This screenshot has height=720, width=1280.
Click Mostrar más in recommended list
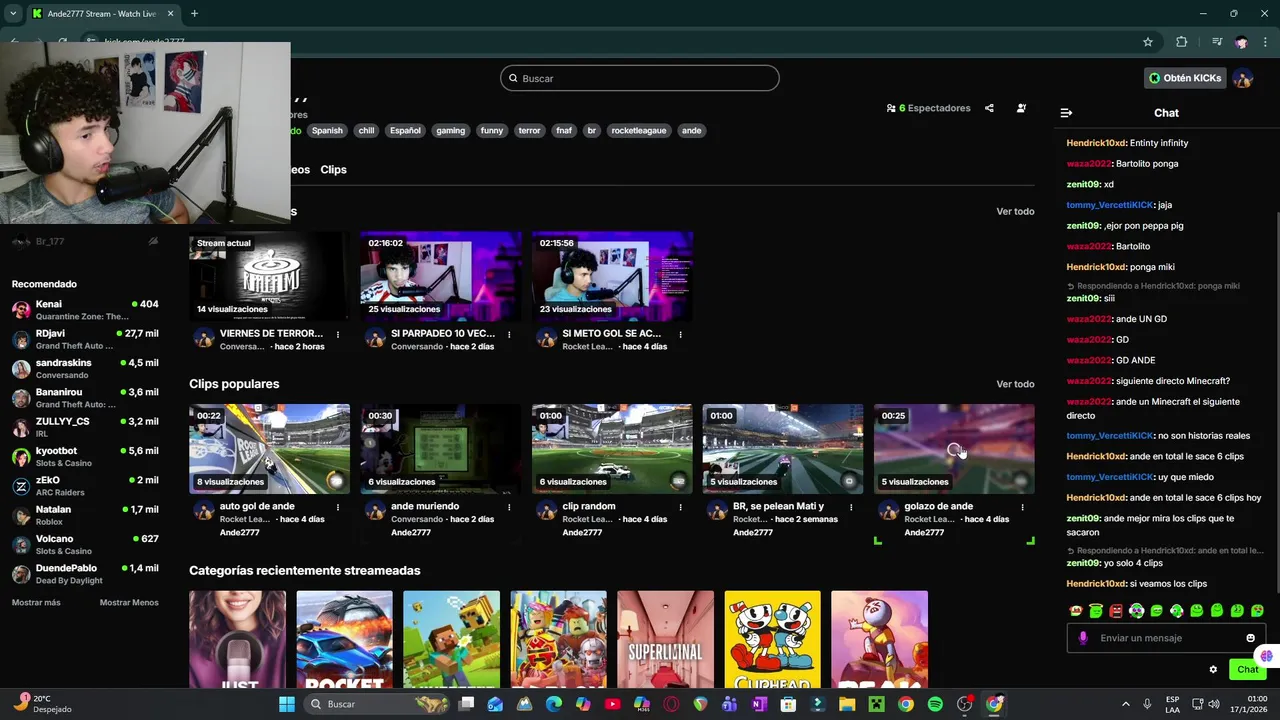(36, 603)
